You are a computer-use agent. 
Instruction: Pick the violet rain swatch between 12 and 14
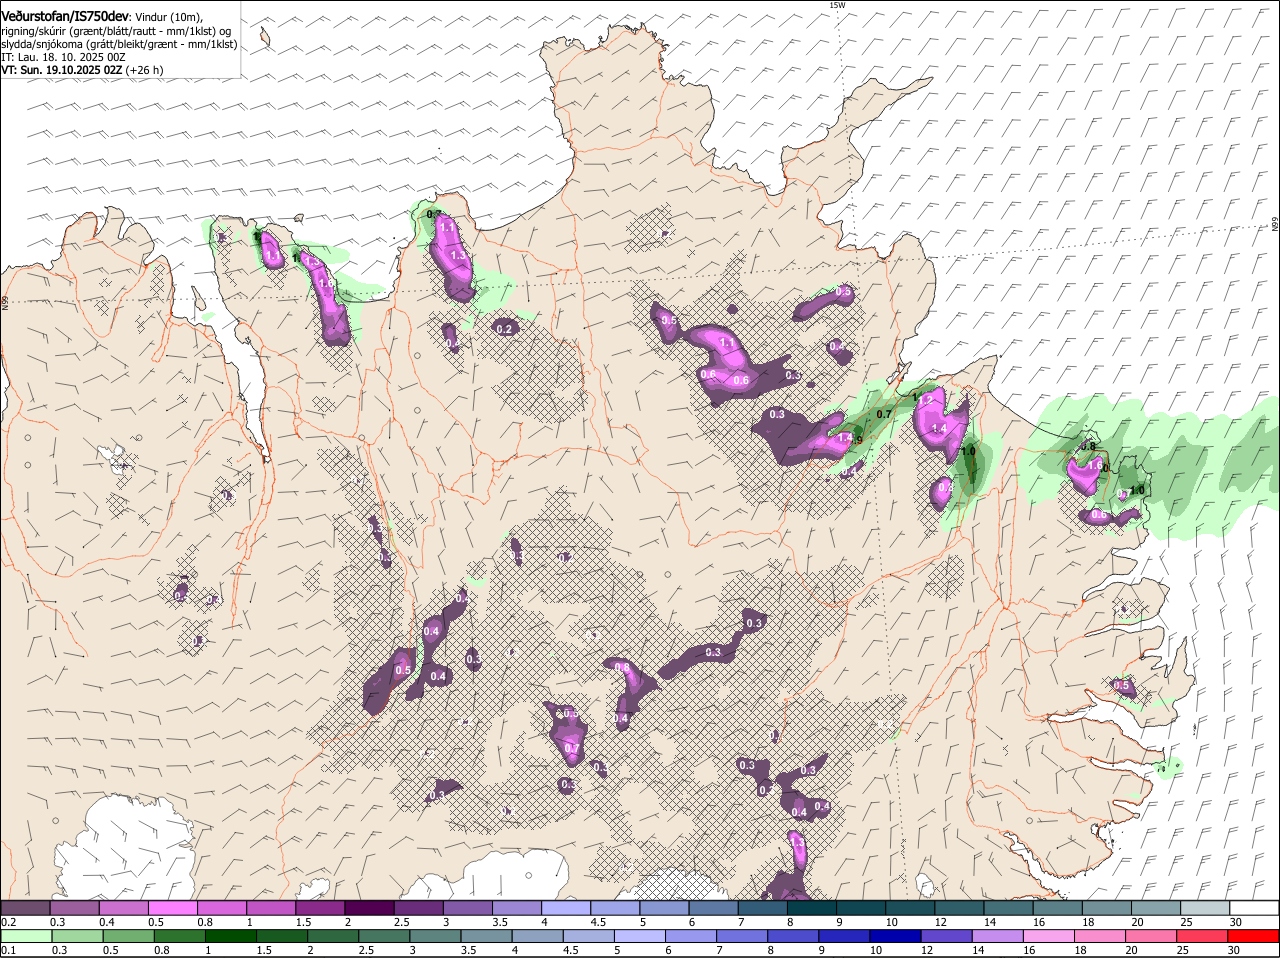click(947, 935)
